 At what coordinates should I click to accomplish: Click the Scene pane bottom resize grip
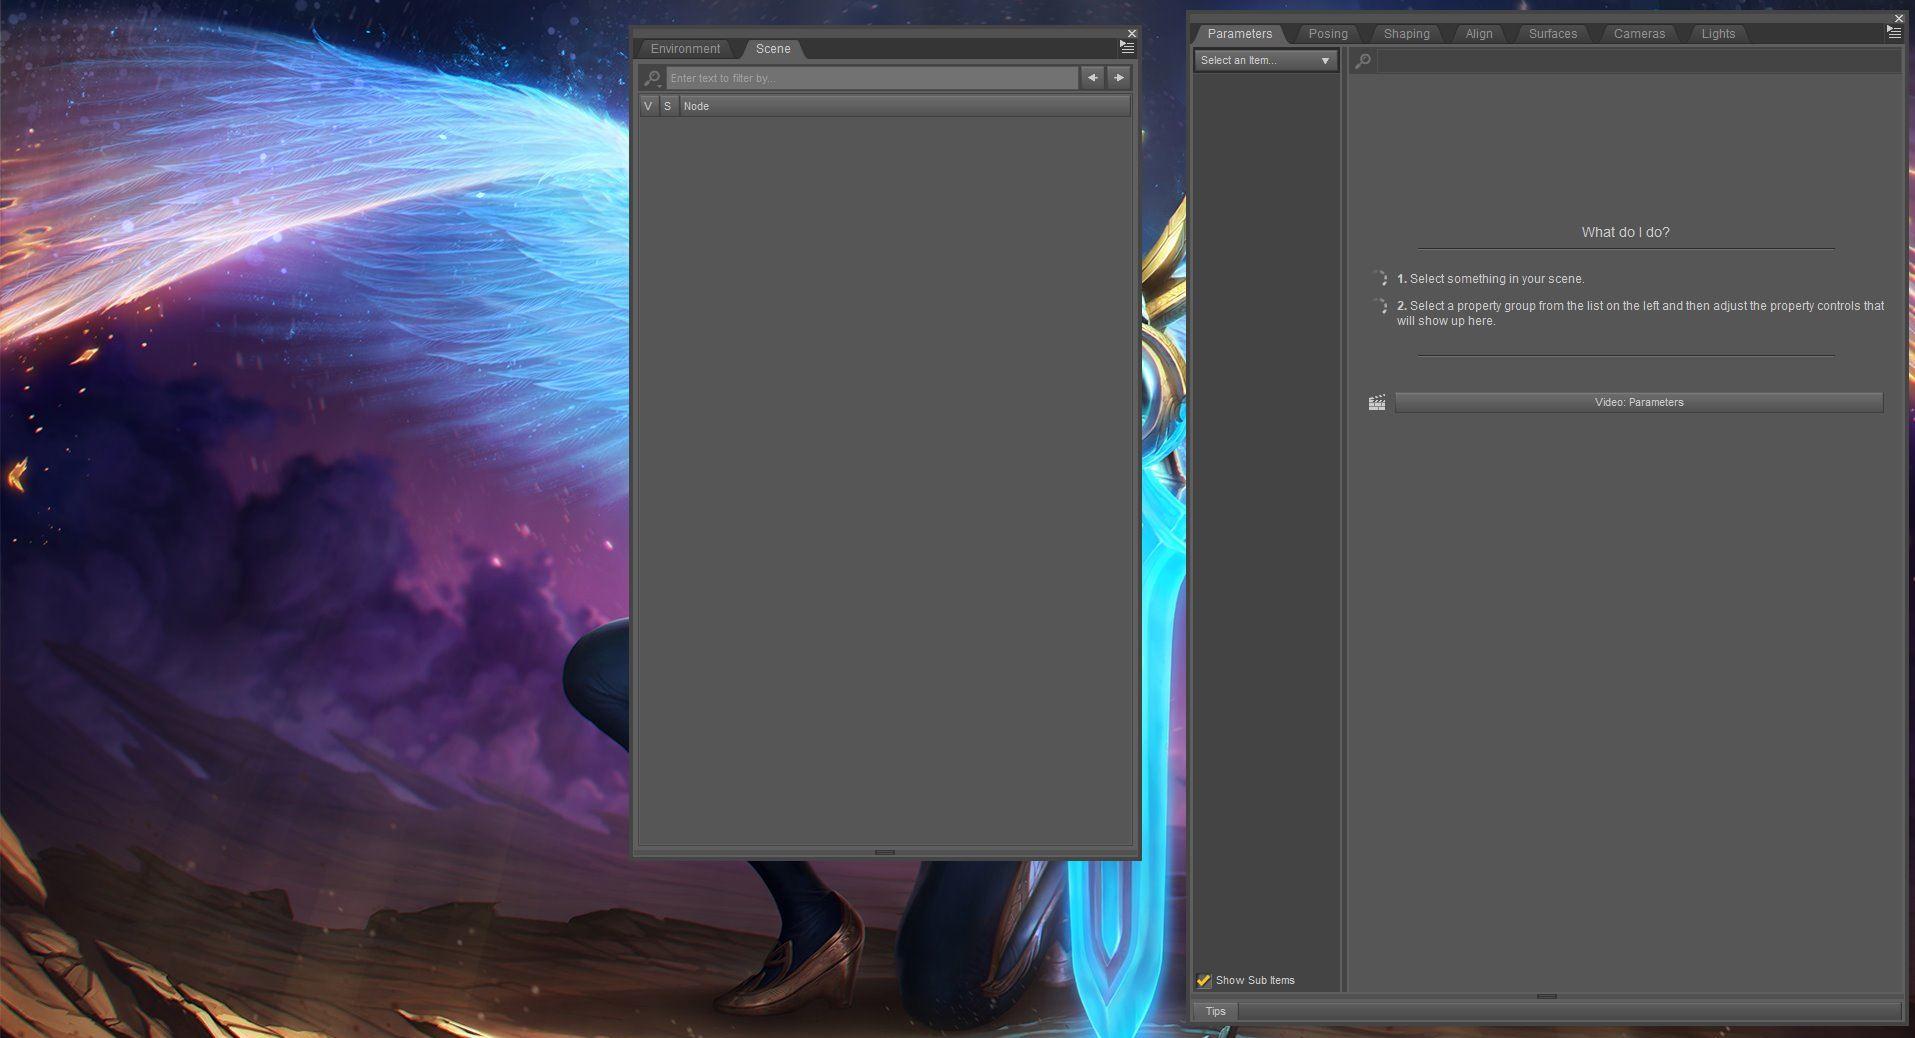coord(885,852)
